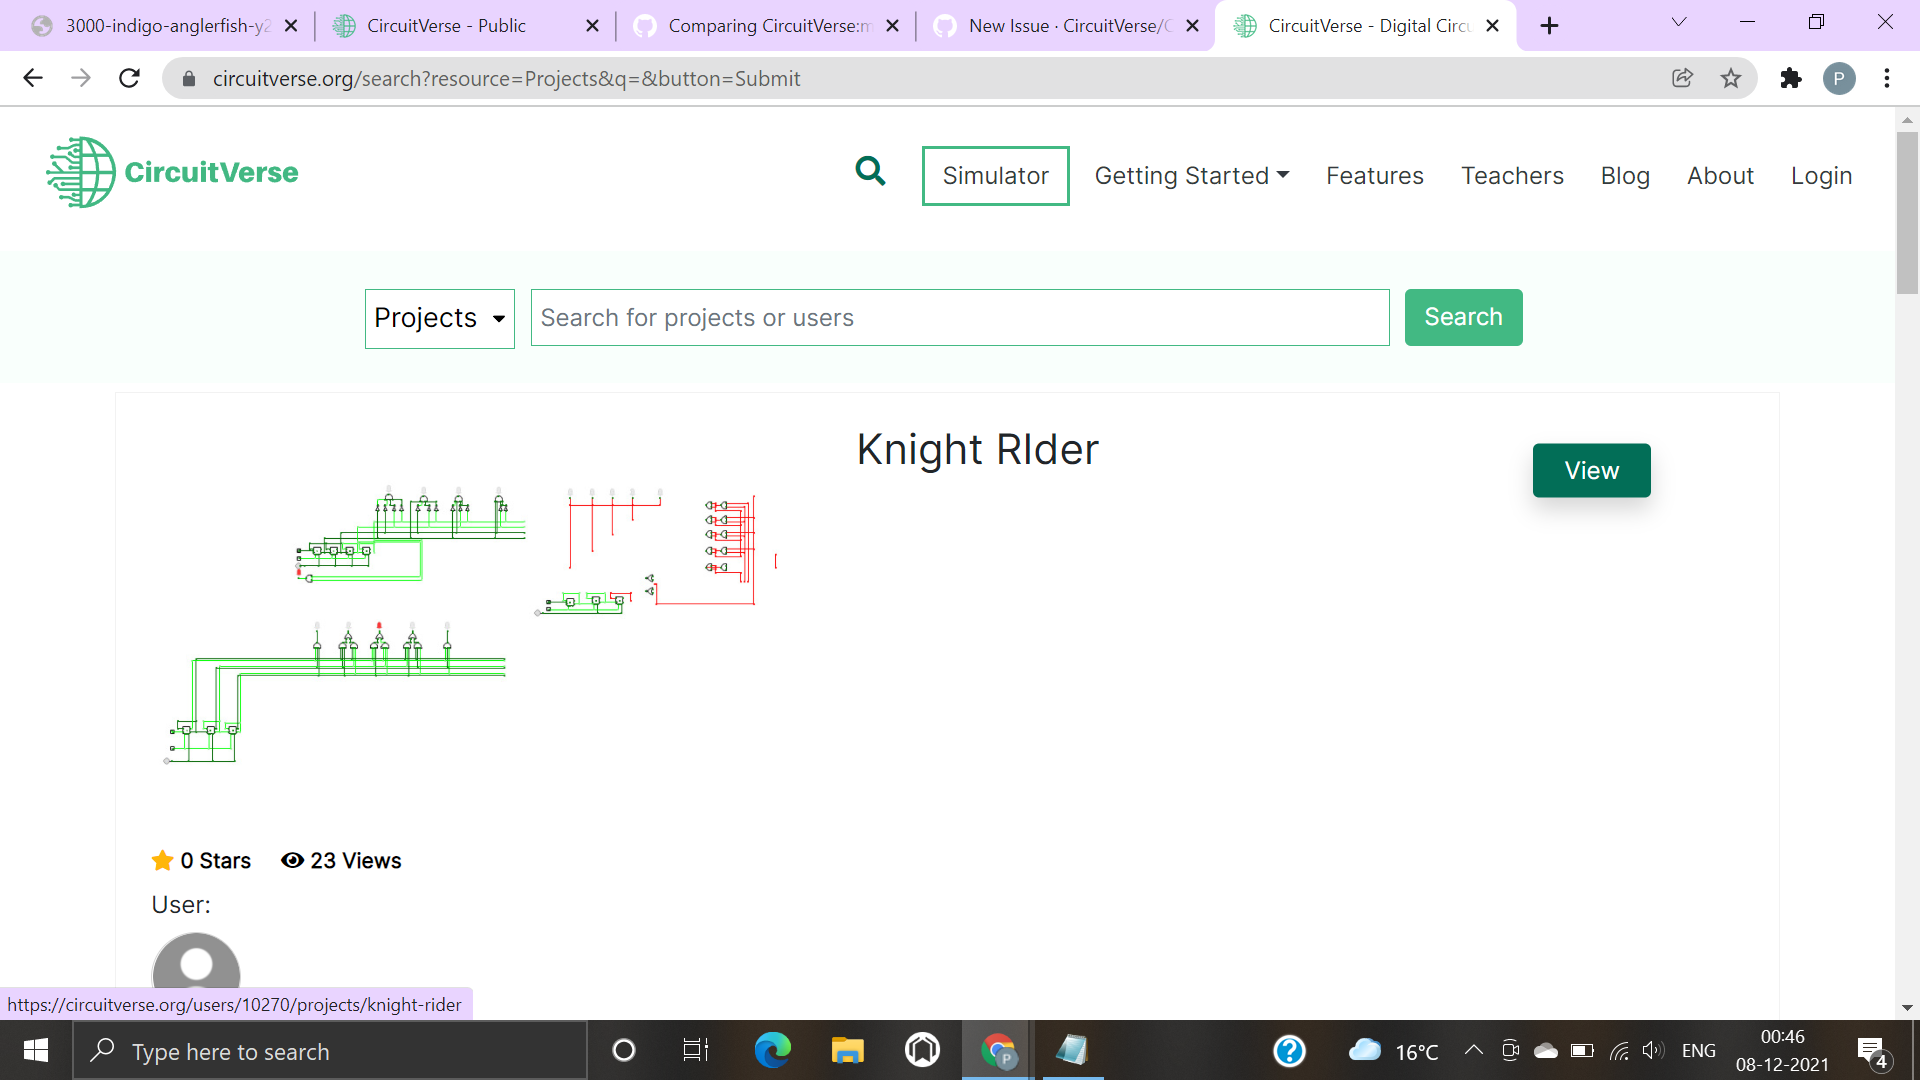Open the Chrome profile avatar icon
The width and height of the screenshot is (1920, 1080).
click(1839, 78)
